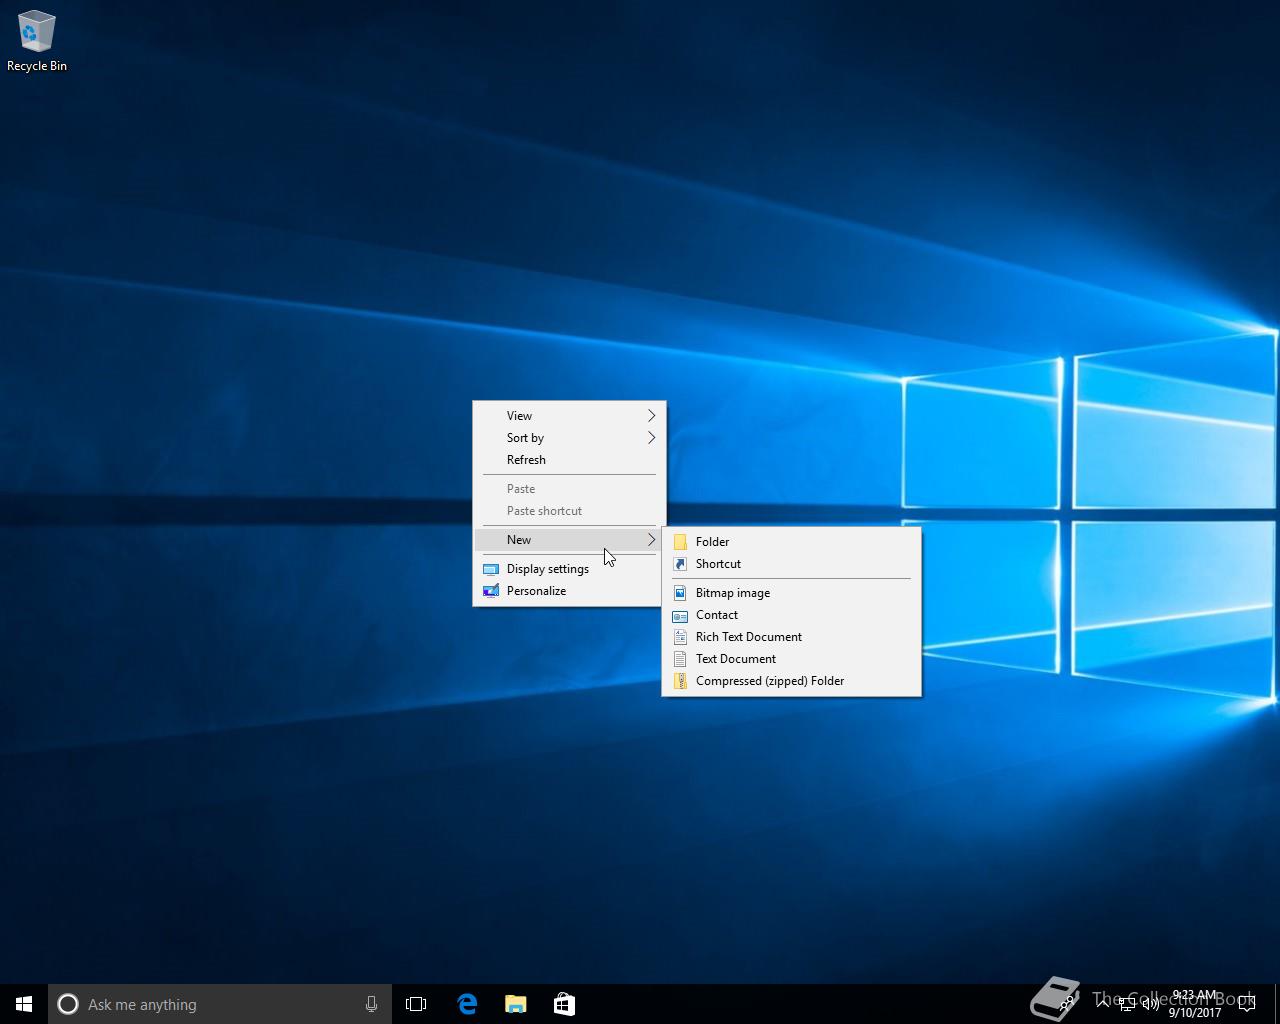Create a new Shortcut
Screen dimensions: 1280x1024
click(791, 564)
